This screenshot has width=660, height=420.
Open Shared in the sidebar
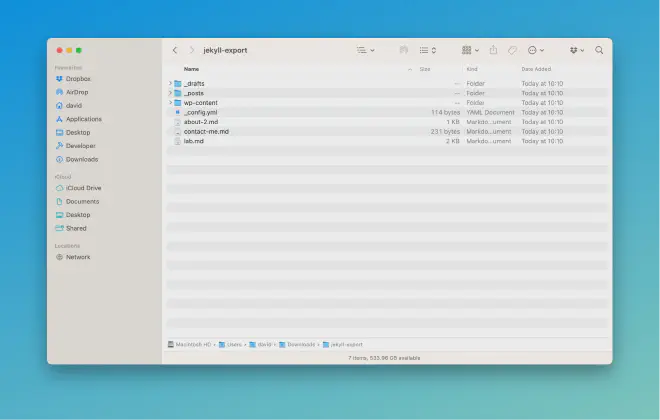[x=71, y=229]
